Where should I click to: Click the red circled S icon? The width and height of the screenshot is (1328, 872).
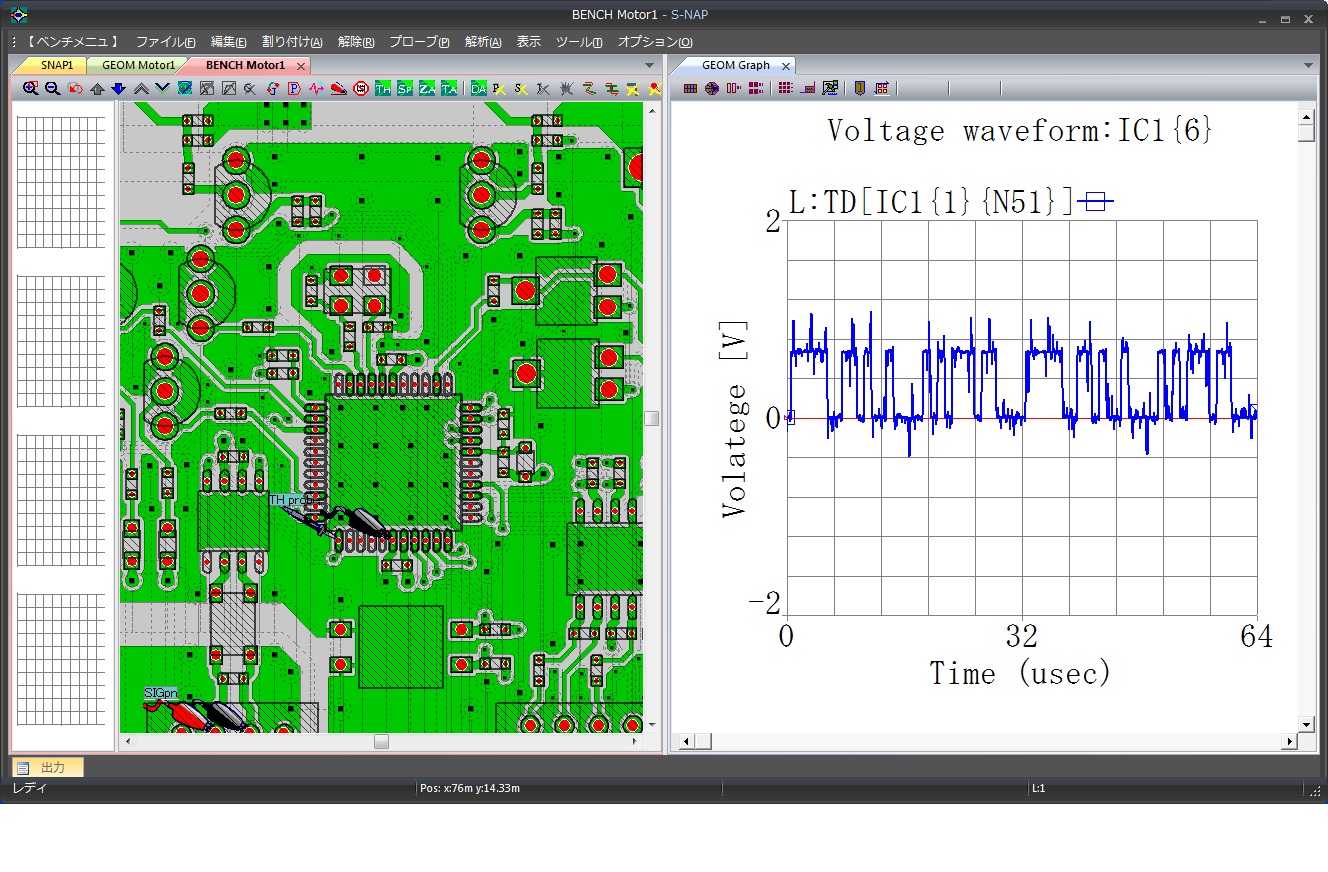click(360, 88)
